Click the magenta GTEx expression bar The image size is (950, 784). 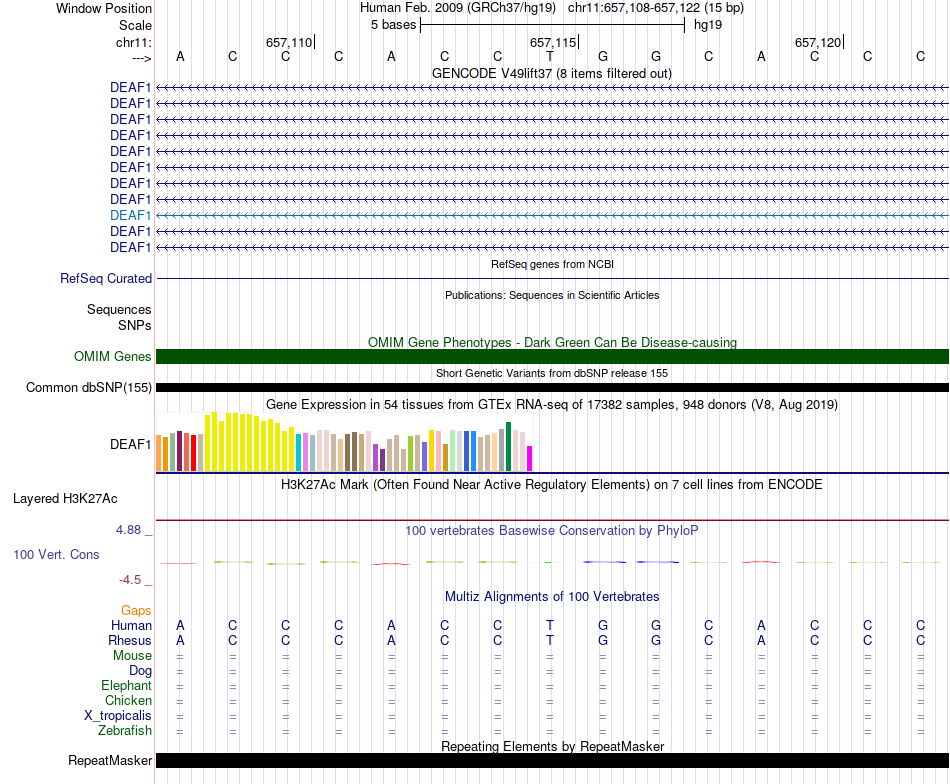530,459
